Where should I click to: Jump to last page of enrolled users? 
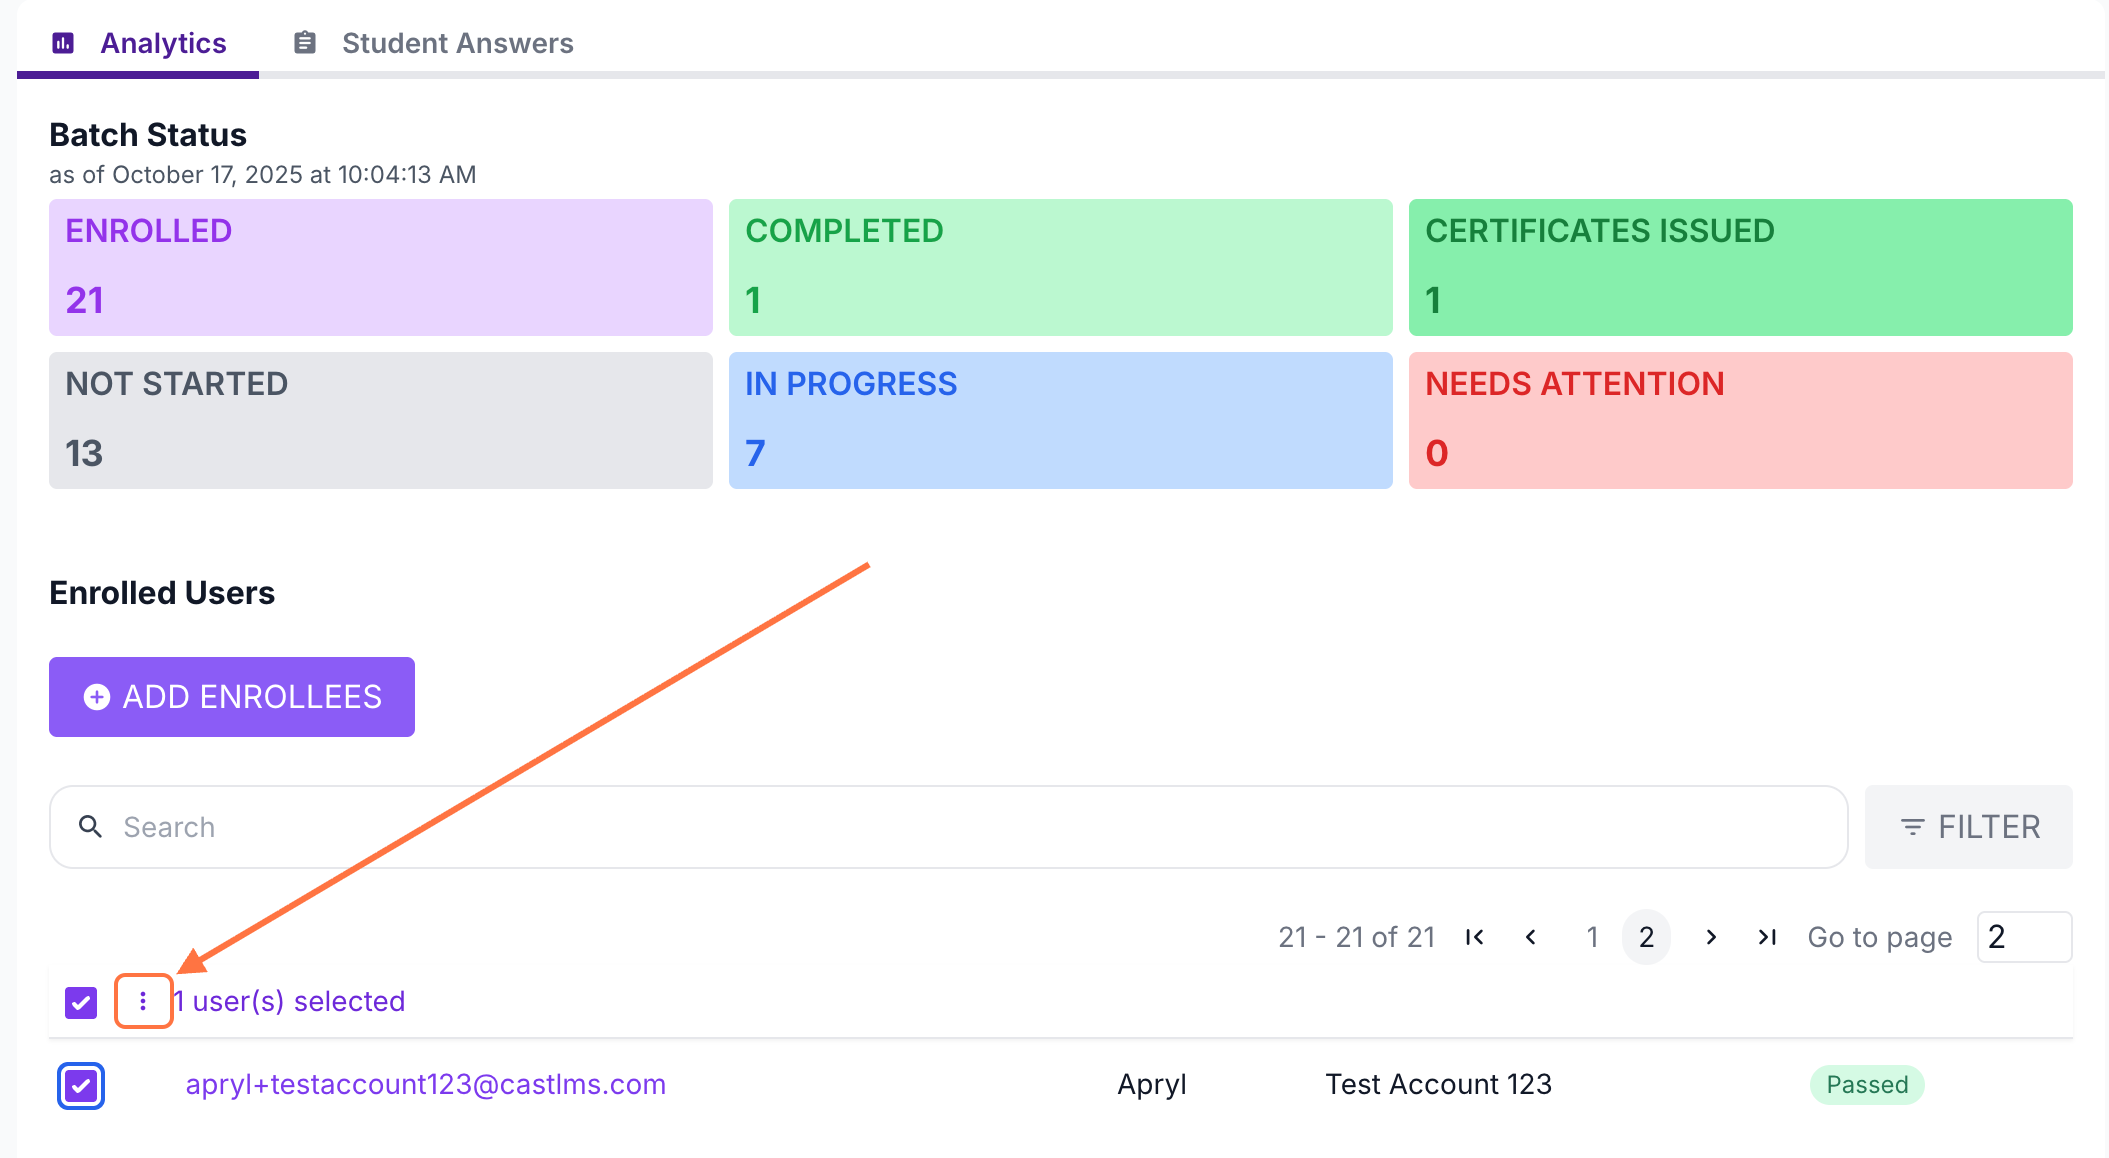click(1767, 937)
